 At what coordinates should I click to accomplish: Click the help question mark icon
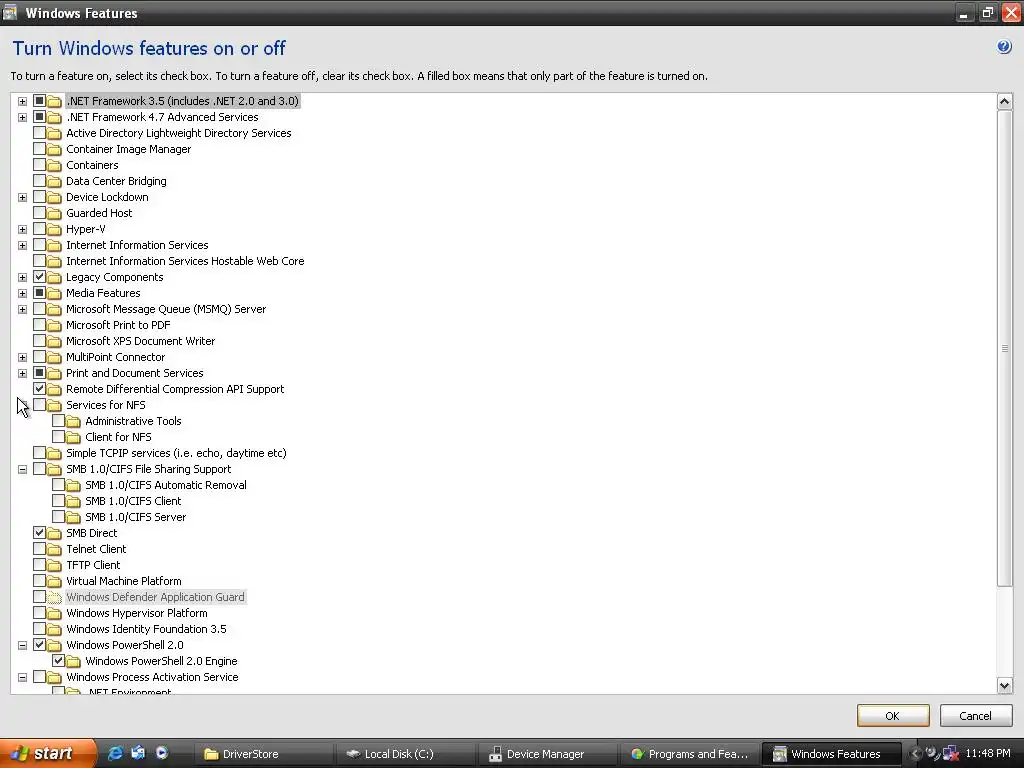coord(1004,47)
